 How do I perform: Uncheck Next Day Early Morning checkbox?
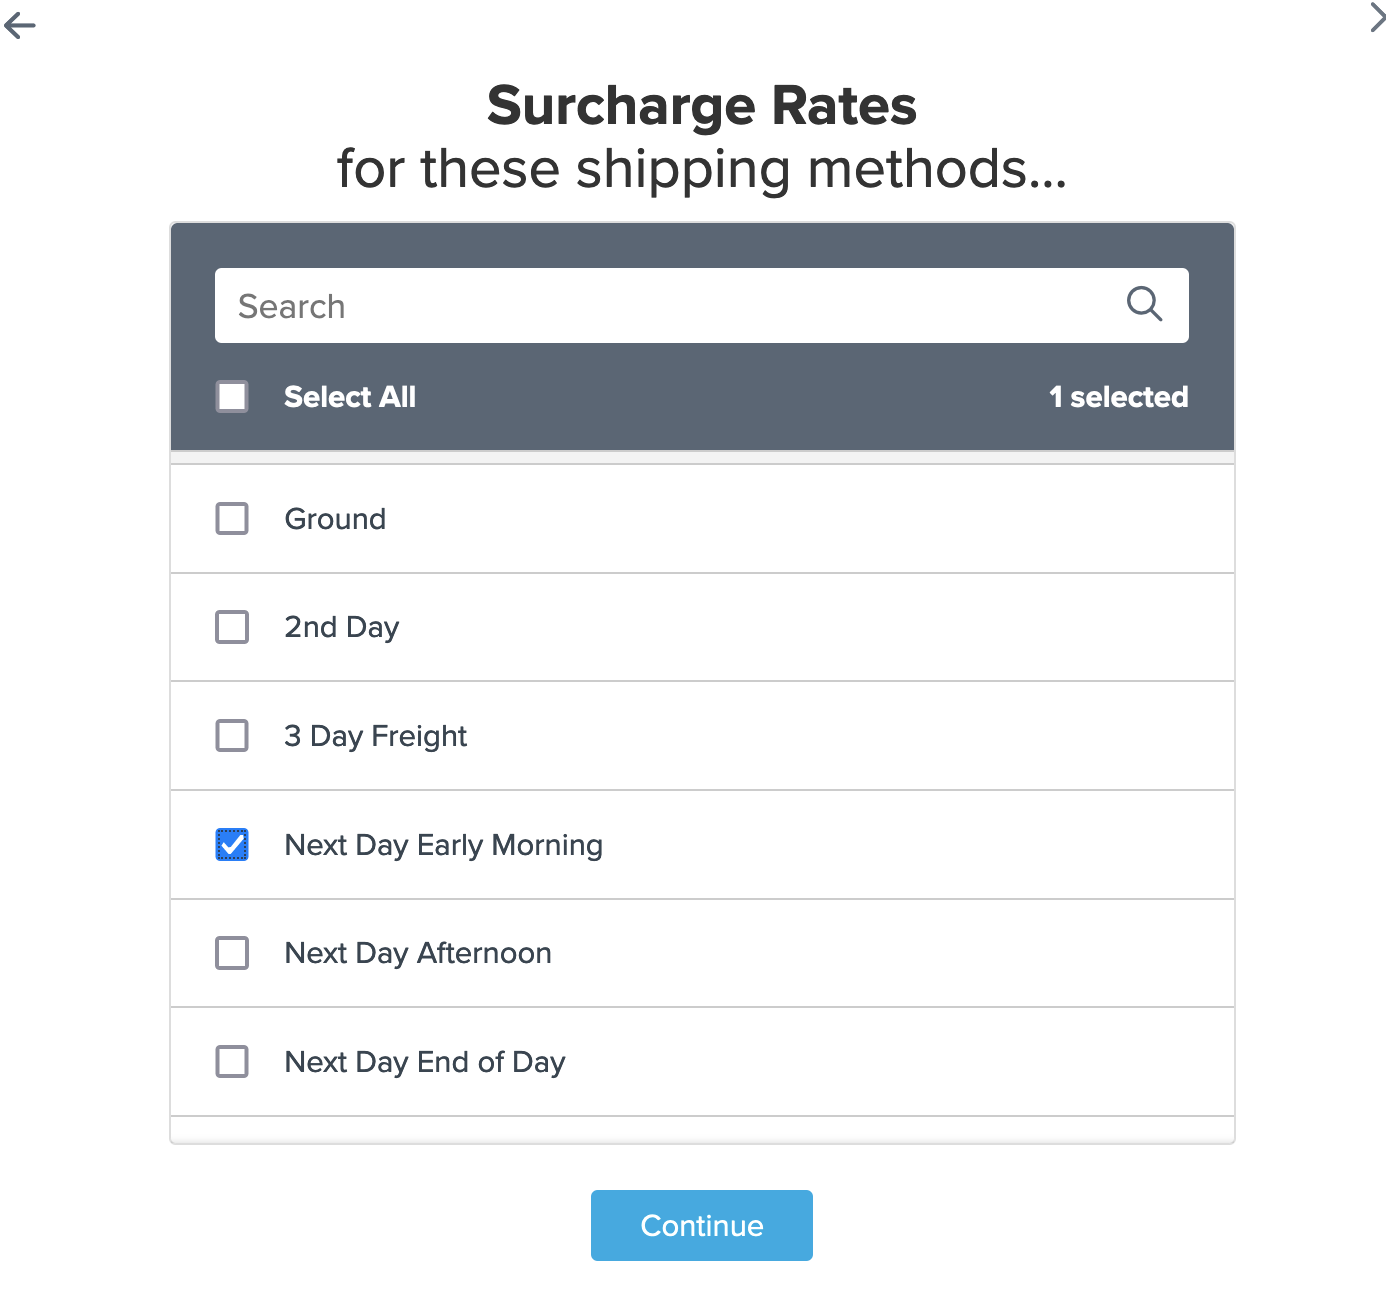click(x=232, y=845)
